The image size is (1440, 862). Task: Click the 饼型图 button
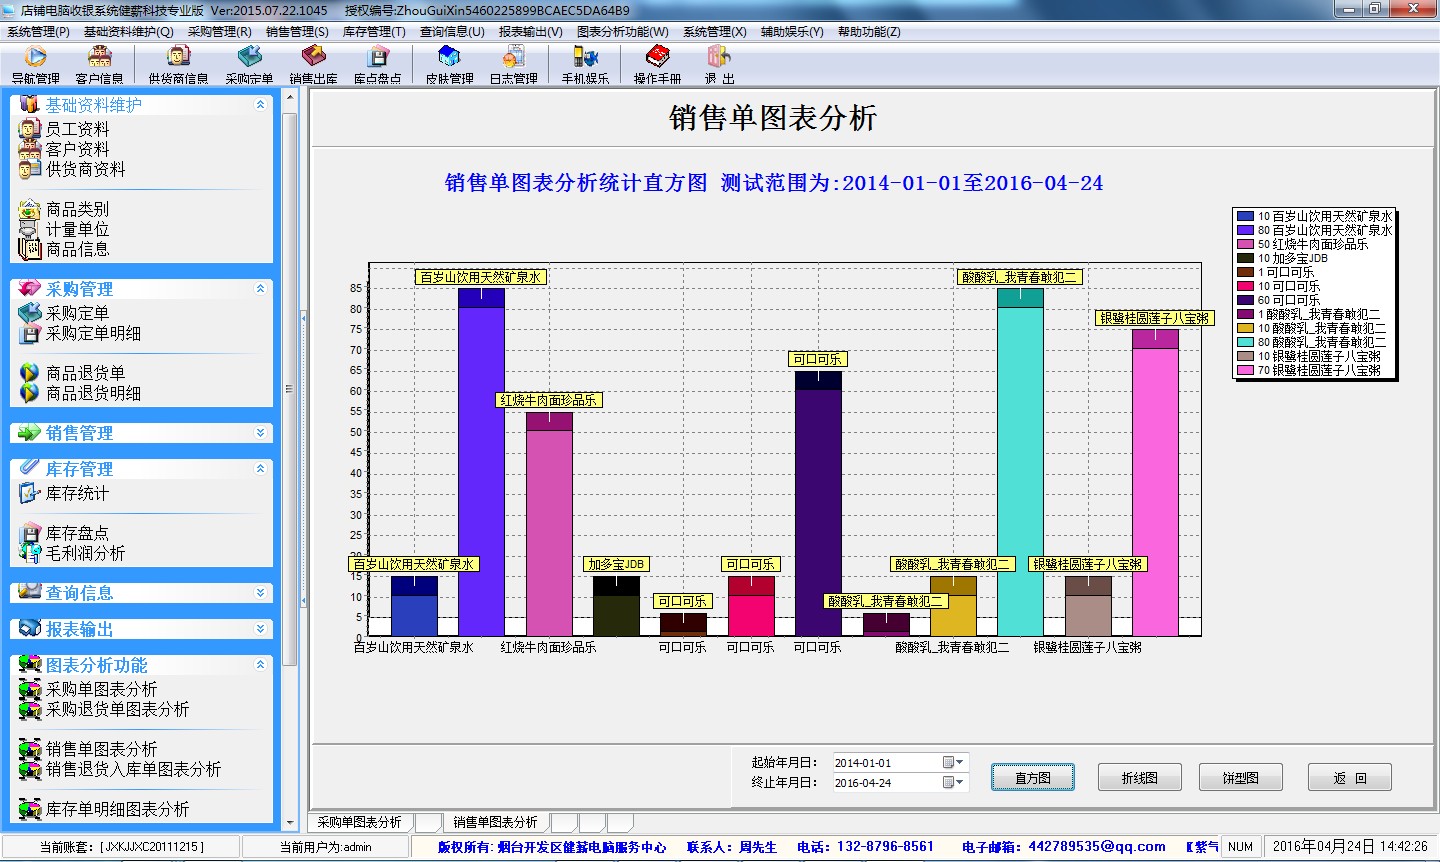[x=1240, y=778]
